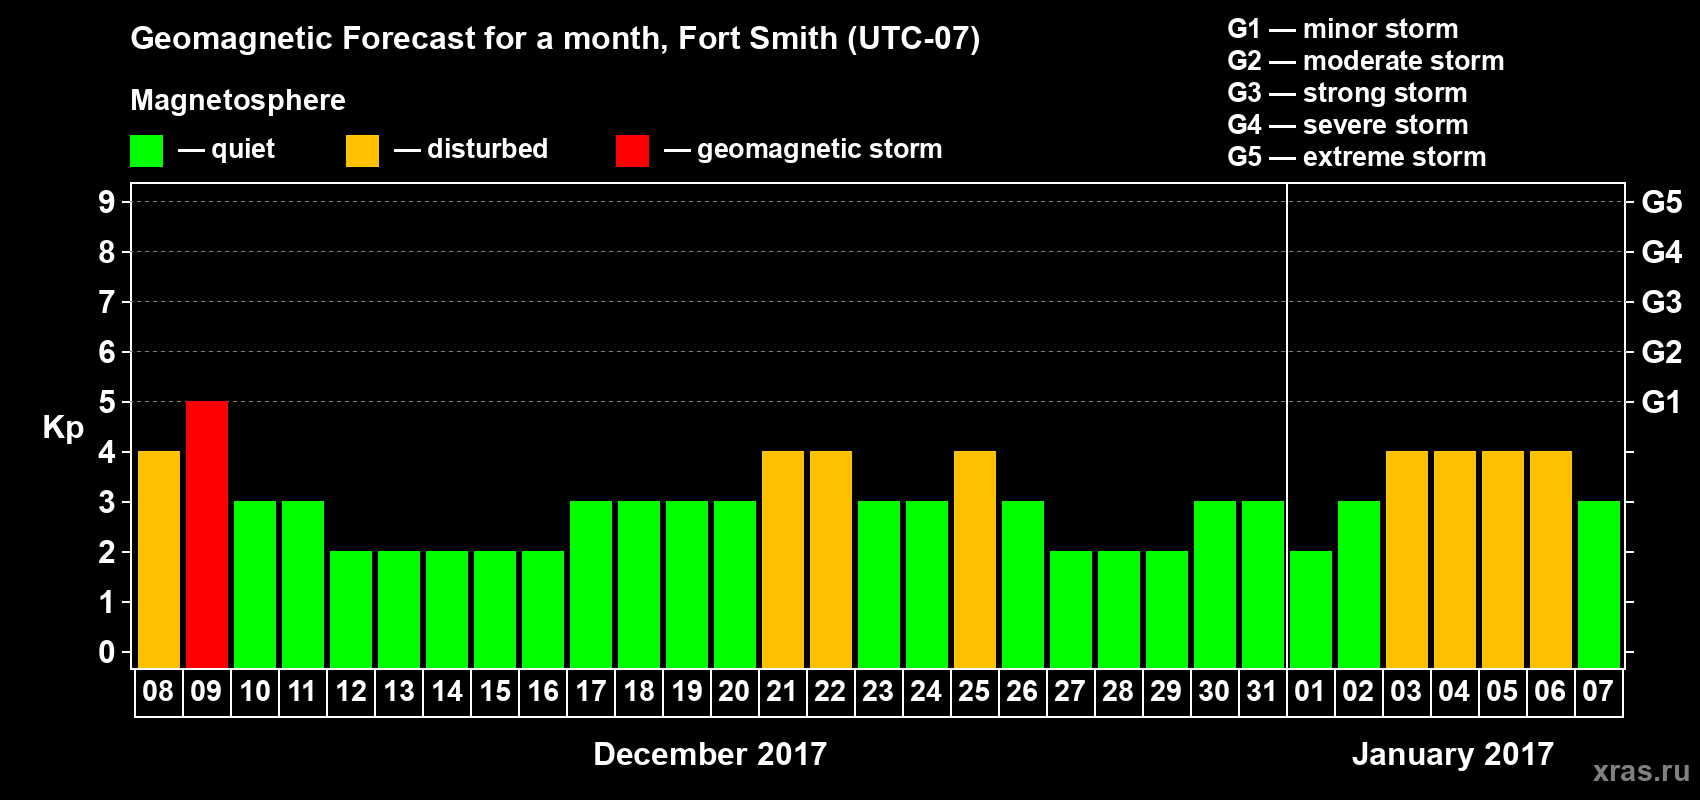Click the January 2017 month label
This screenshot has height=800, width=1700.
point(1453,754)
